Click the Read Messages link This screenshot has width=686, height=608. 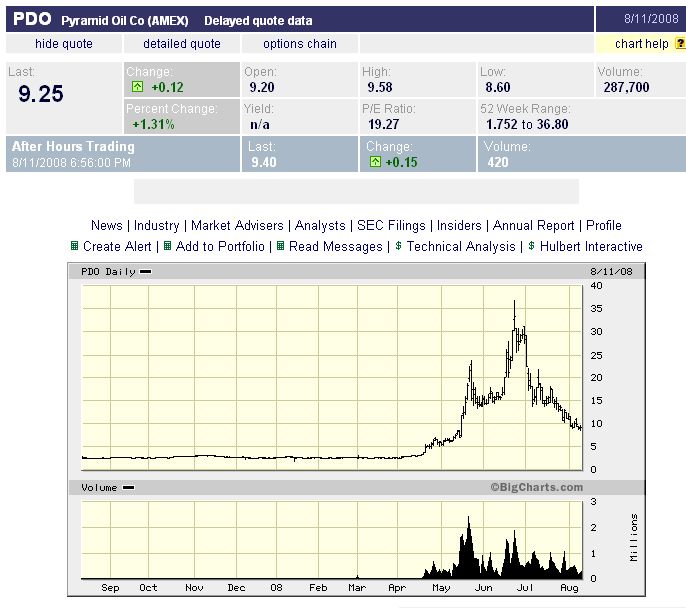click(336, 247)
